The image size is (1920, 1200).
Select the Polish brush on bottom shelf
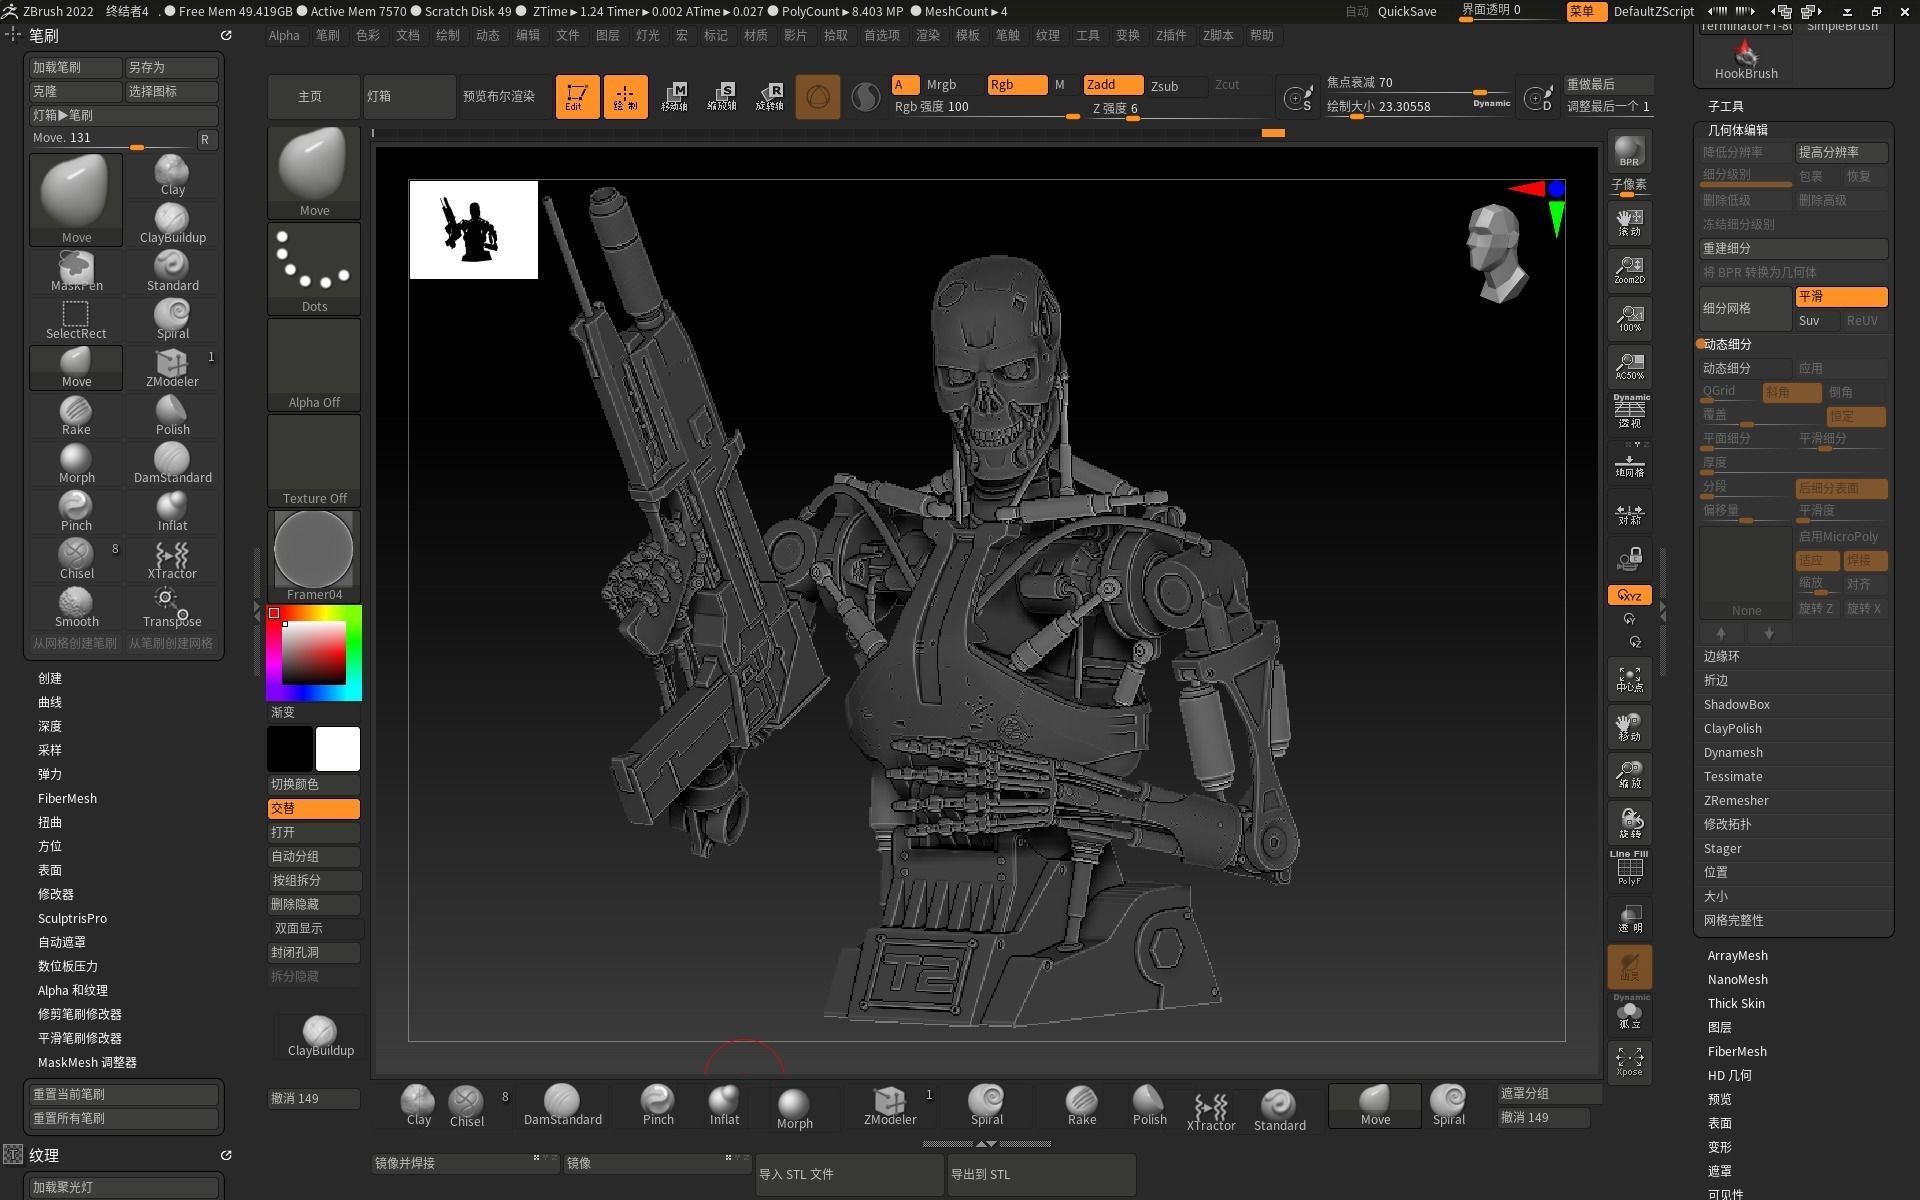click(x=1149, y=1106)
